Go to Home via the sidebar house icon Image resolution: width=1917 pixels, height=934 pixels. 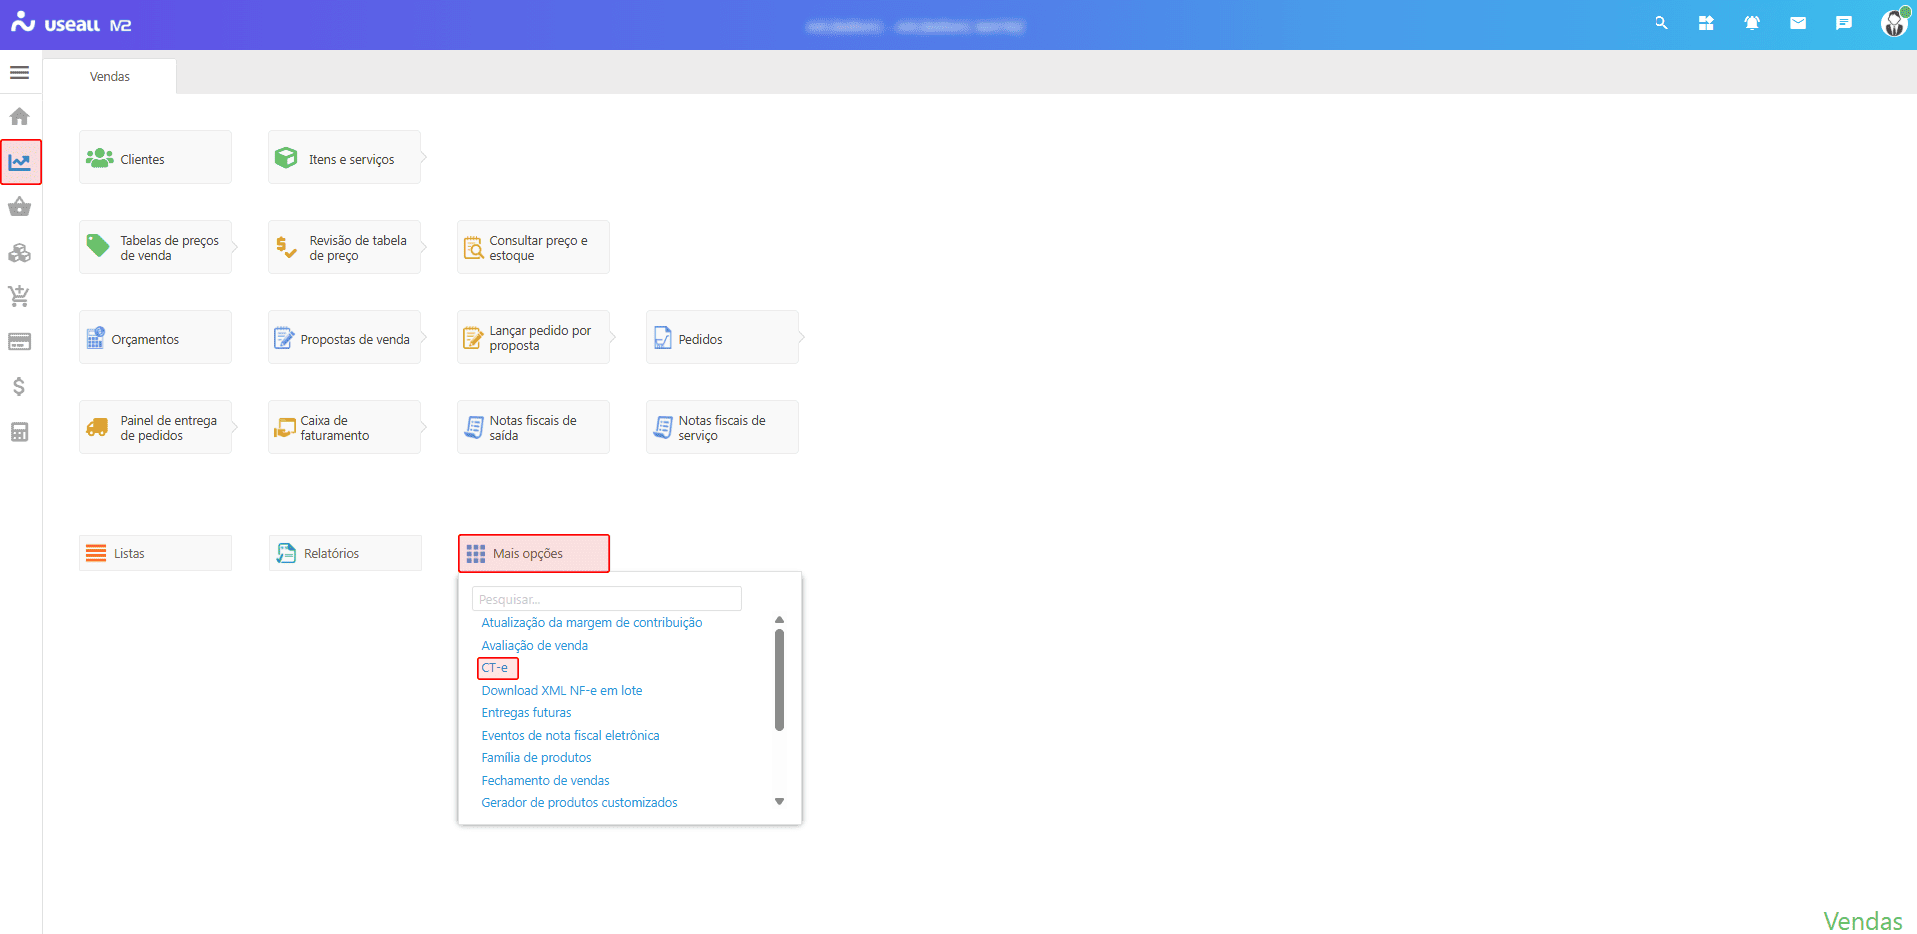tap(19, 117)
